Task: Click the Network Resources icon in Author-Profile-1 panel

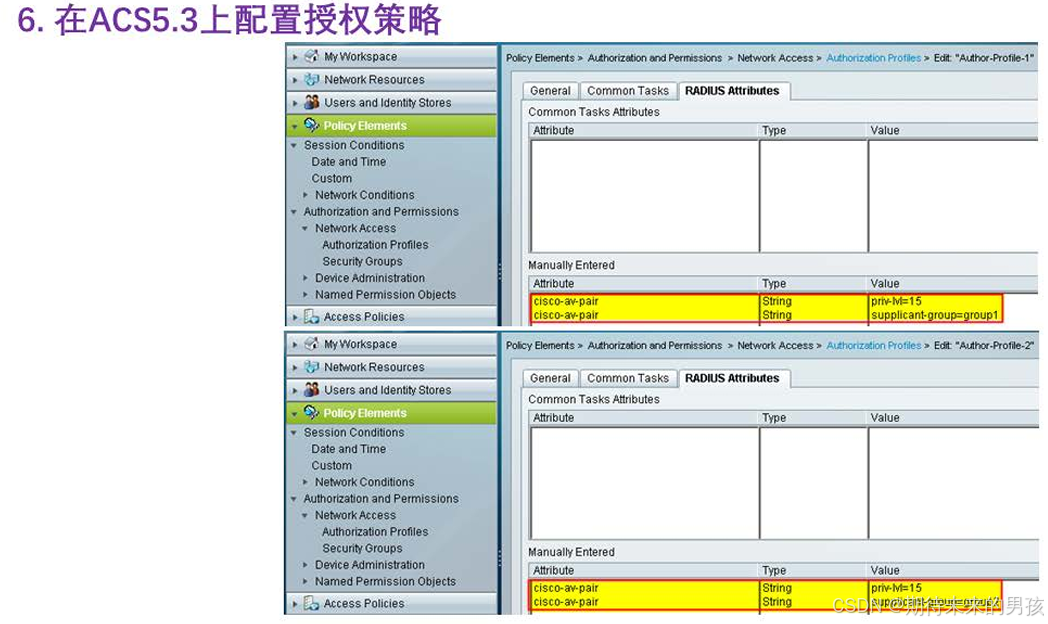Action: tap(311, 80)
